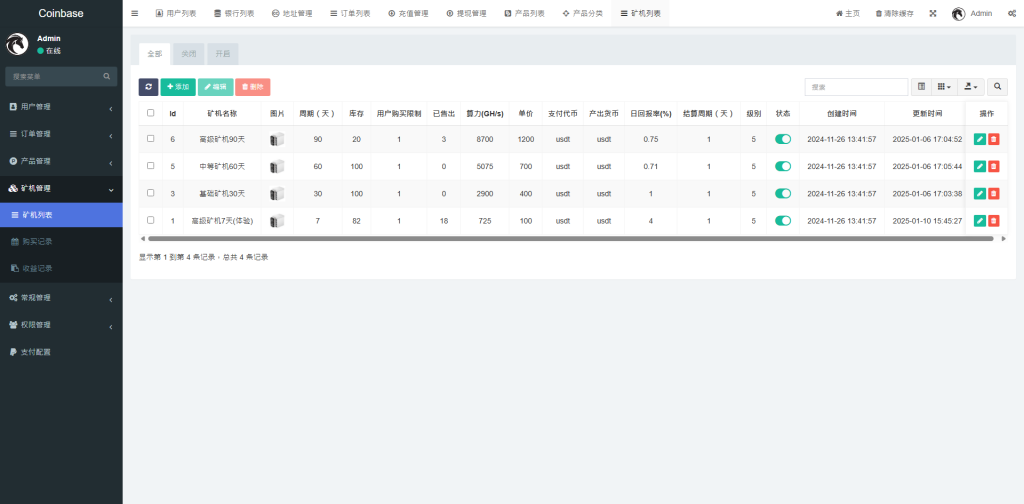This screenshot has height=504, width=1024.
Task: Expand 用户管理 in the sidebar
Action: tap(61, 106)
